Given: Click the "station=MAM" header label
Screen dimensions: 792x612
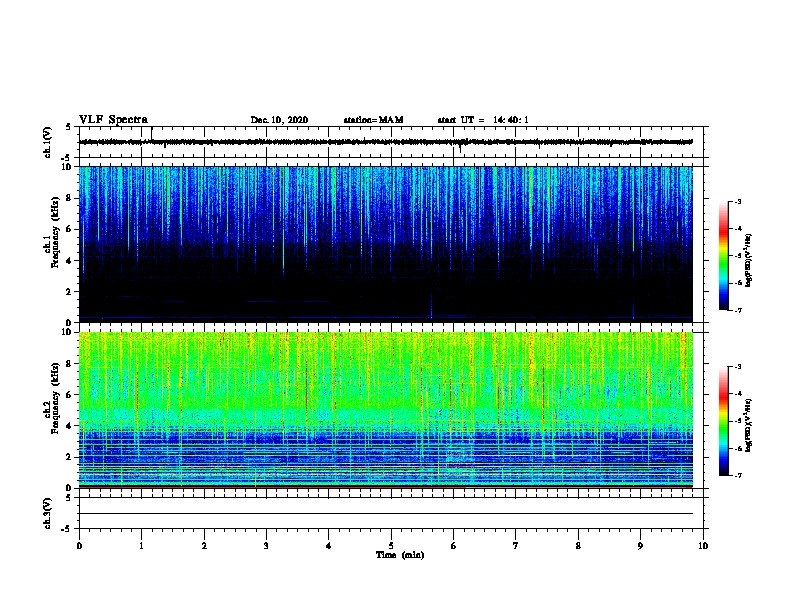Looking at the screenshot, I should coord(373,120).
